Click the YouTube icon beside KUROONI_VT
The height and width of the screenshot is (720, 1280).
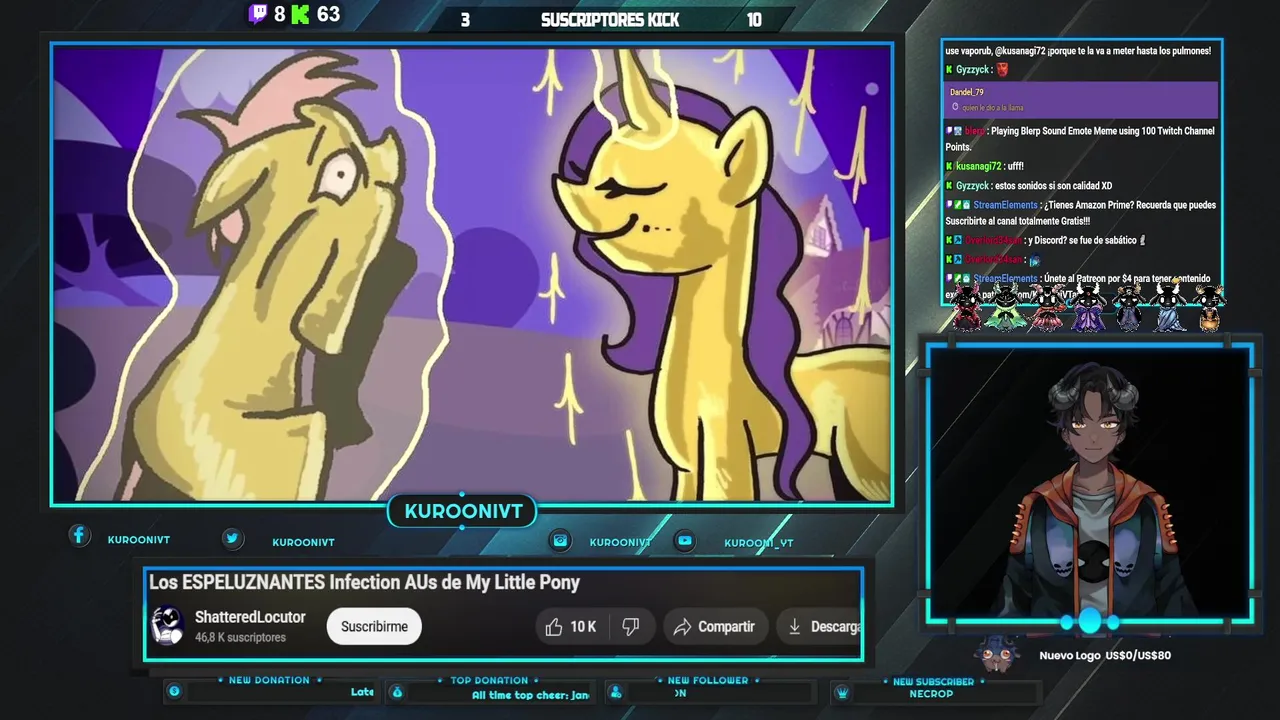[685, 540]
